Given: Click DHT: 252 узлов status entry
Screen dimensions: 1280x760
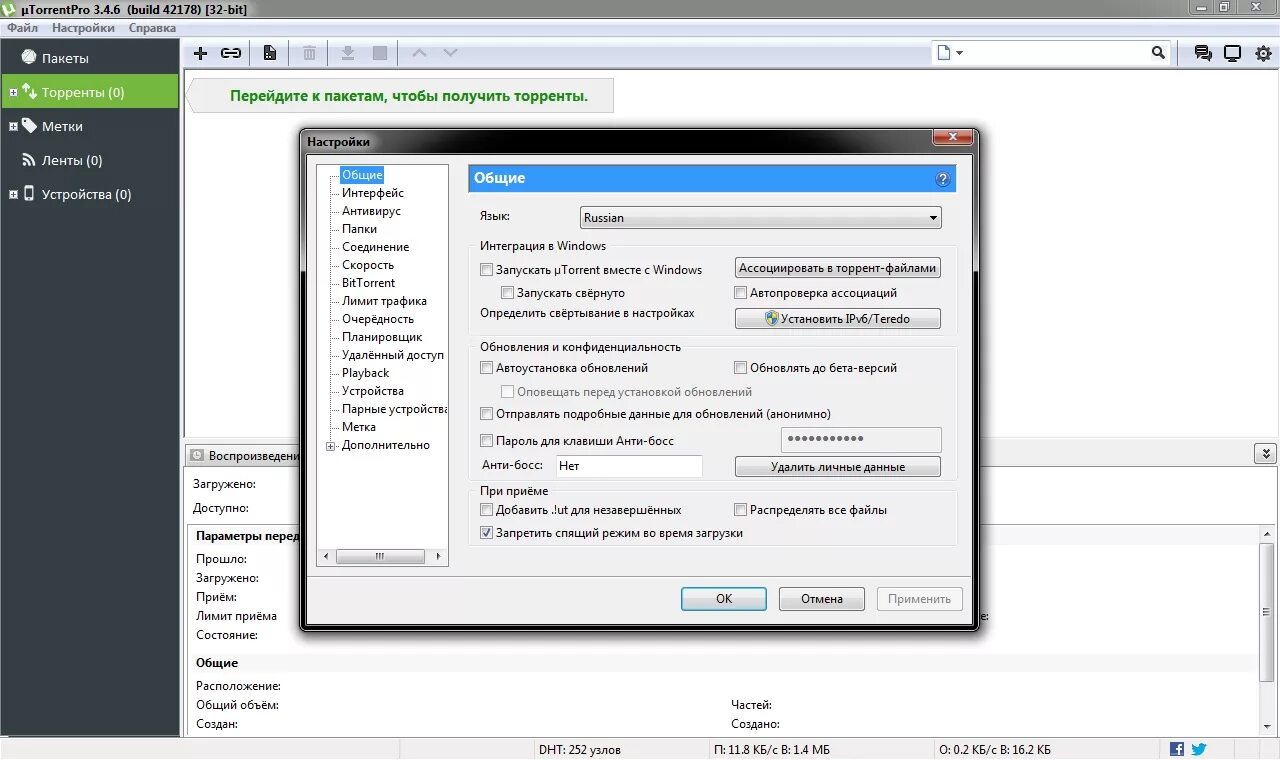Looking at the screenshot, I should coord(580,750).
